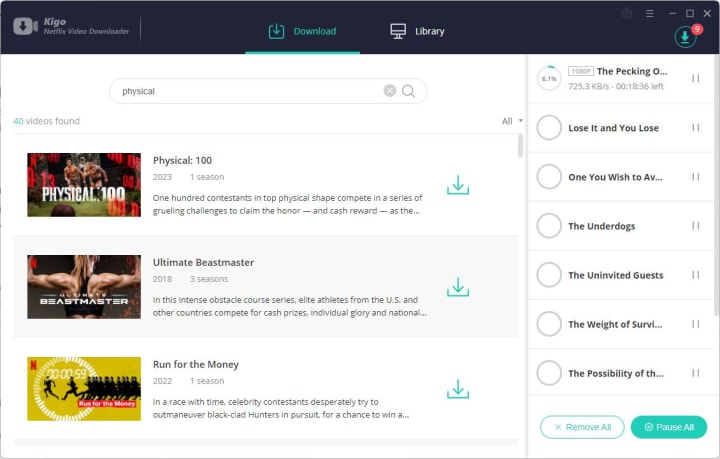
Task: Download Run for the Money via its icon
Action: tap(458, 389)
